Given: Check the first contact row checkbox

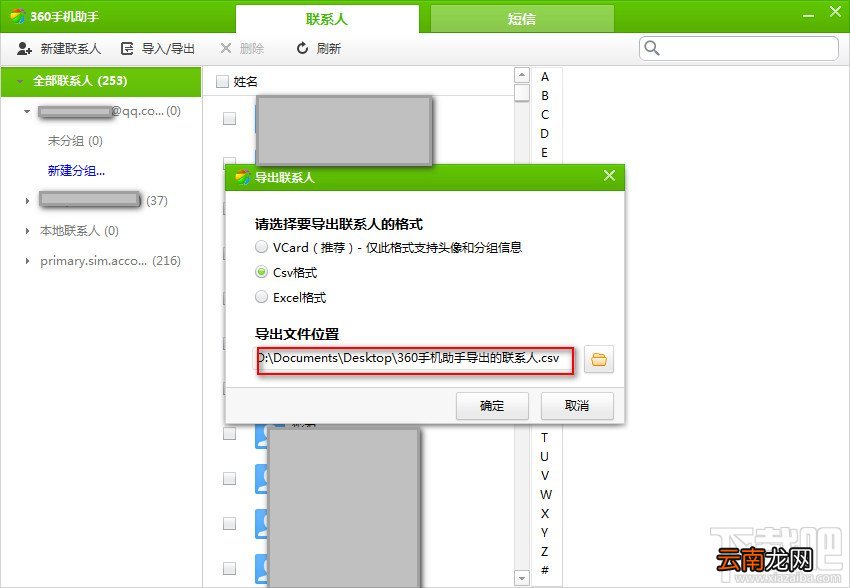Looking at the screenshot, I should [x=229, y=118].
